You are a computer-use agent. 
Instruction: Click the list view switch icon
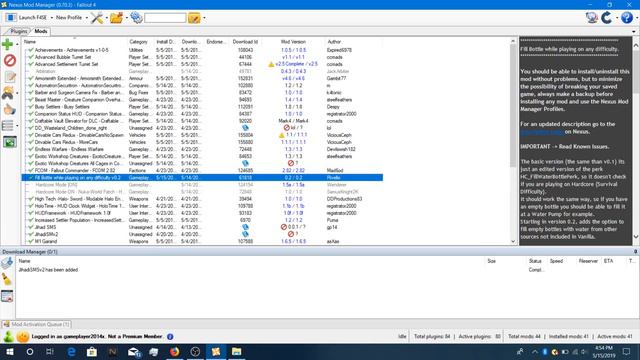tap(8, 125)
